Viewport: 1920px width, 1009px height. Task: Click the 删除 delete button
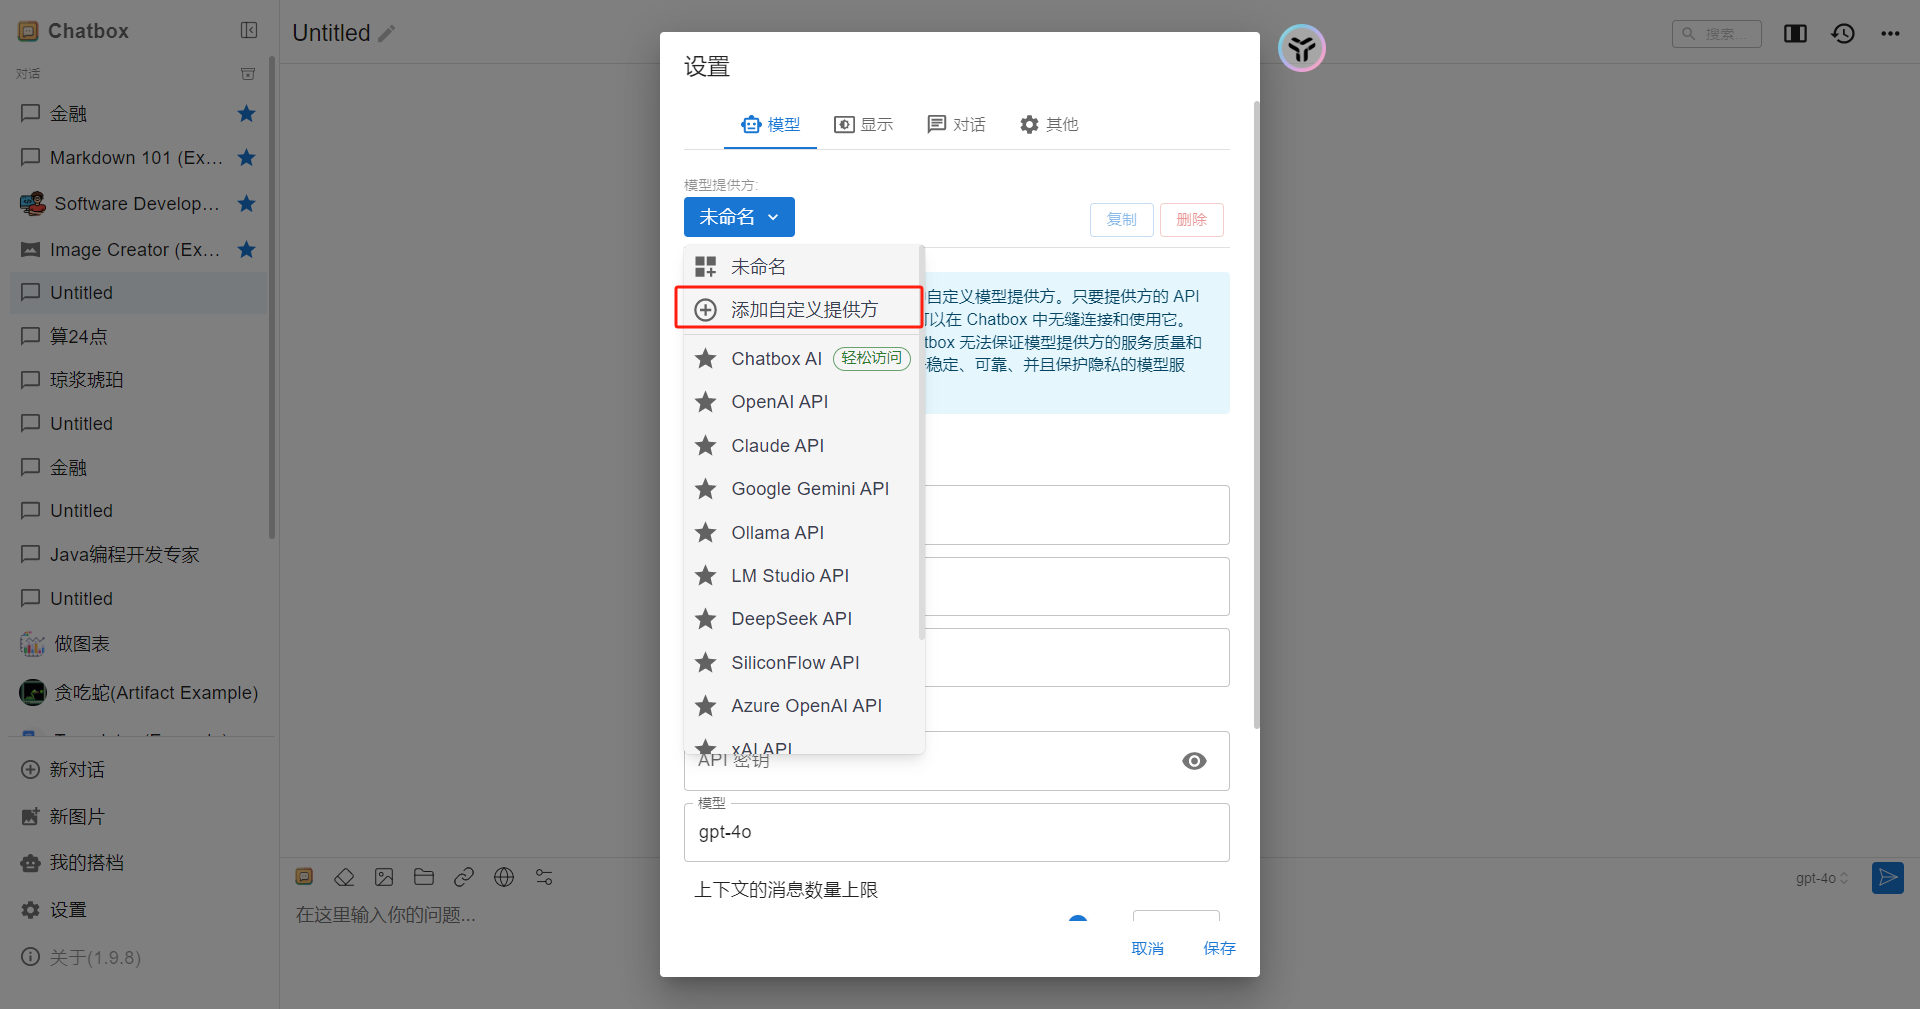(x=1191, y=220)
